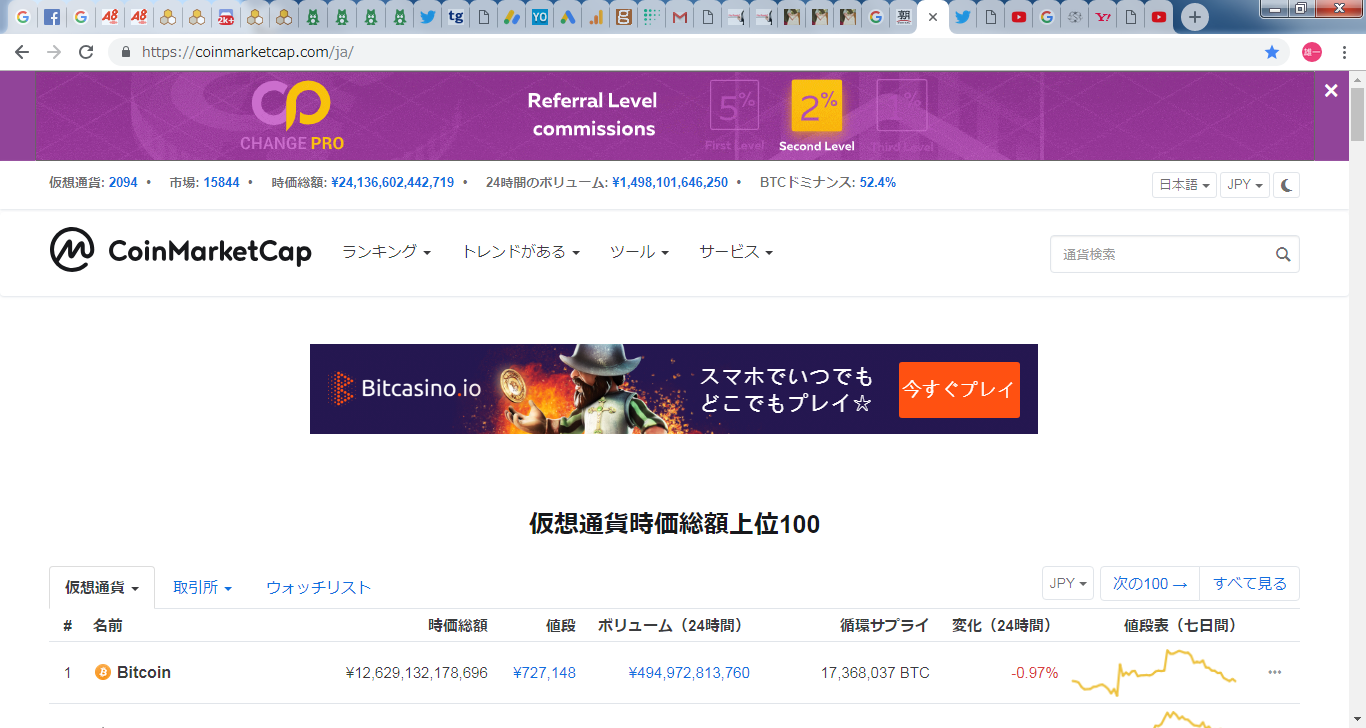Screen dimensions: 1366x728
Task: Click the 仮想通貨 count 2094
Action: pos(123,183)
